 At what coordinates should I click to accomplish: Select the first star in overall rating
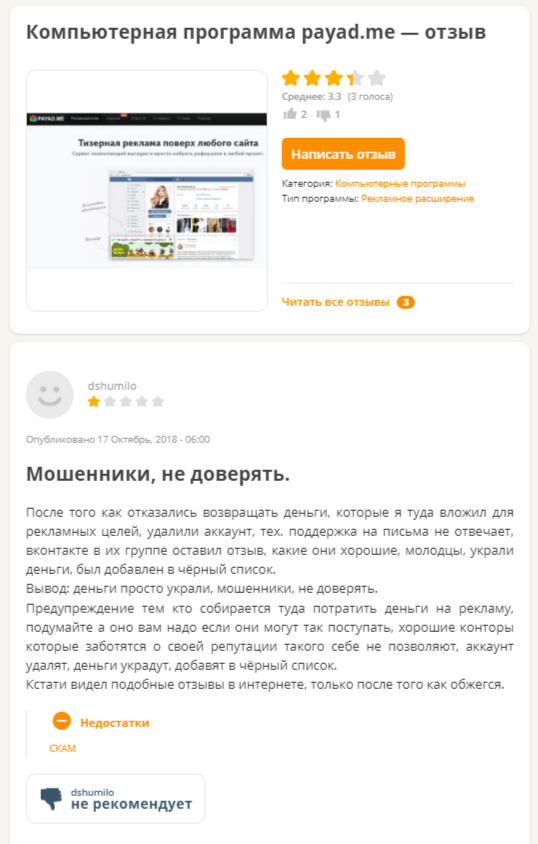[291, 78]
